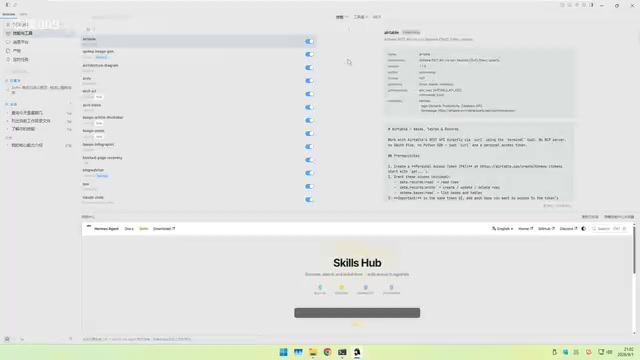Click the Skills Hub search bar
Image resolution: width=640 pixels, height=360 pixels.
(x=357, y=313)
